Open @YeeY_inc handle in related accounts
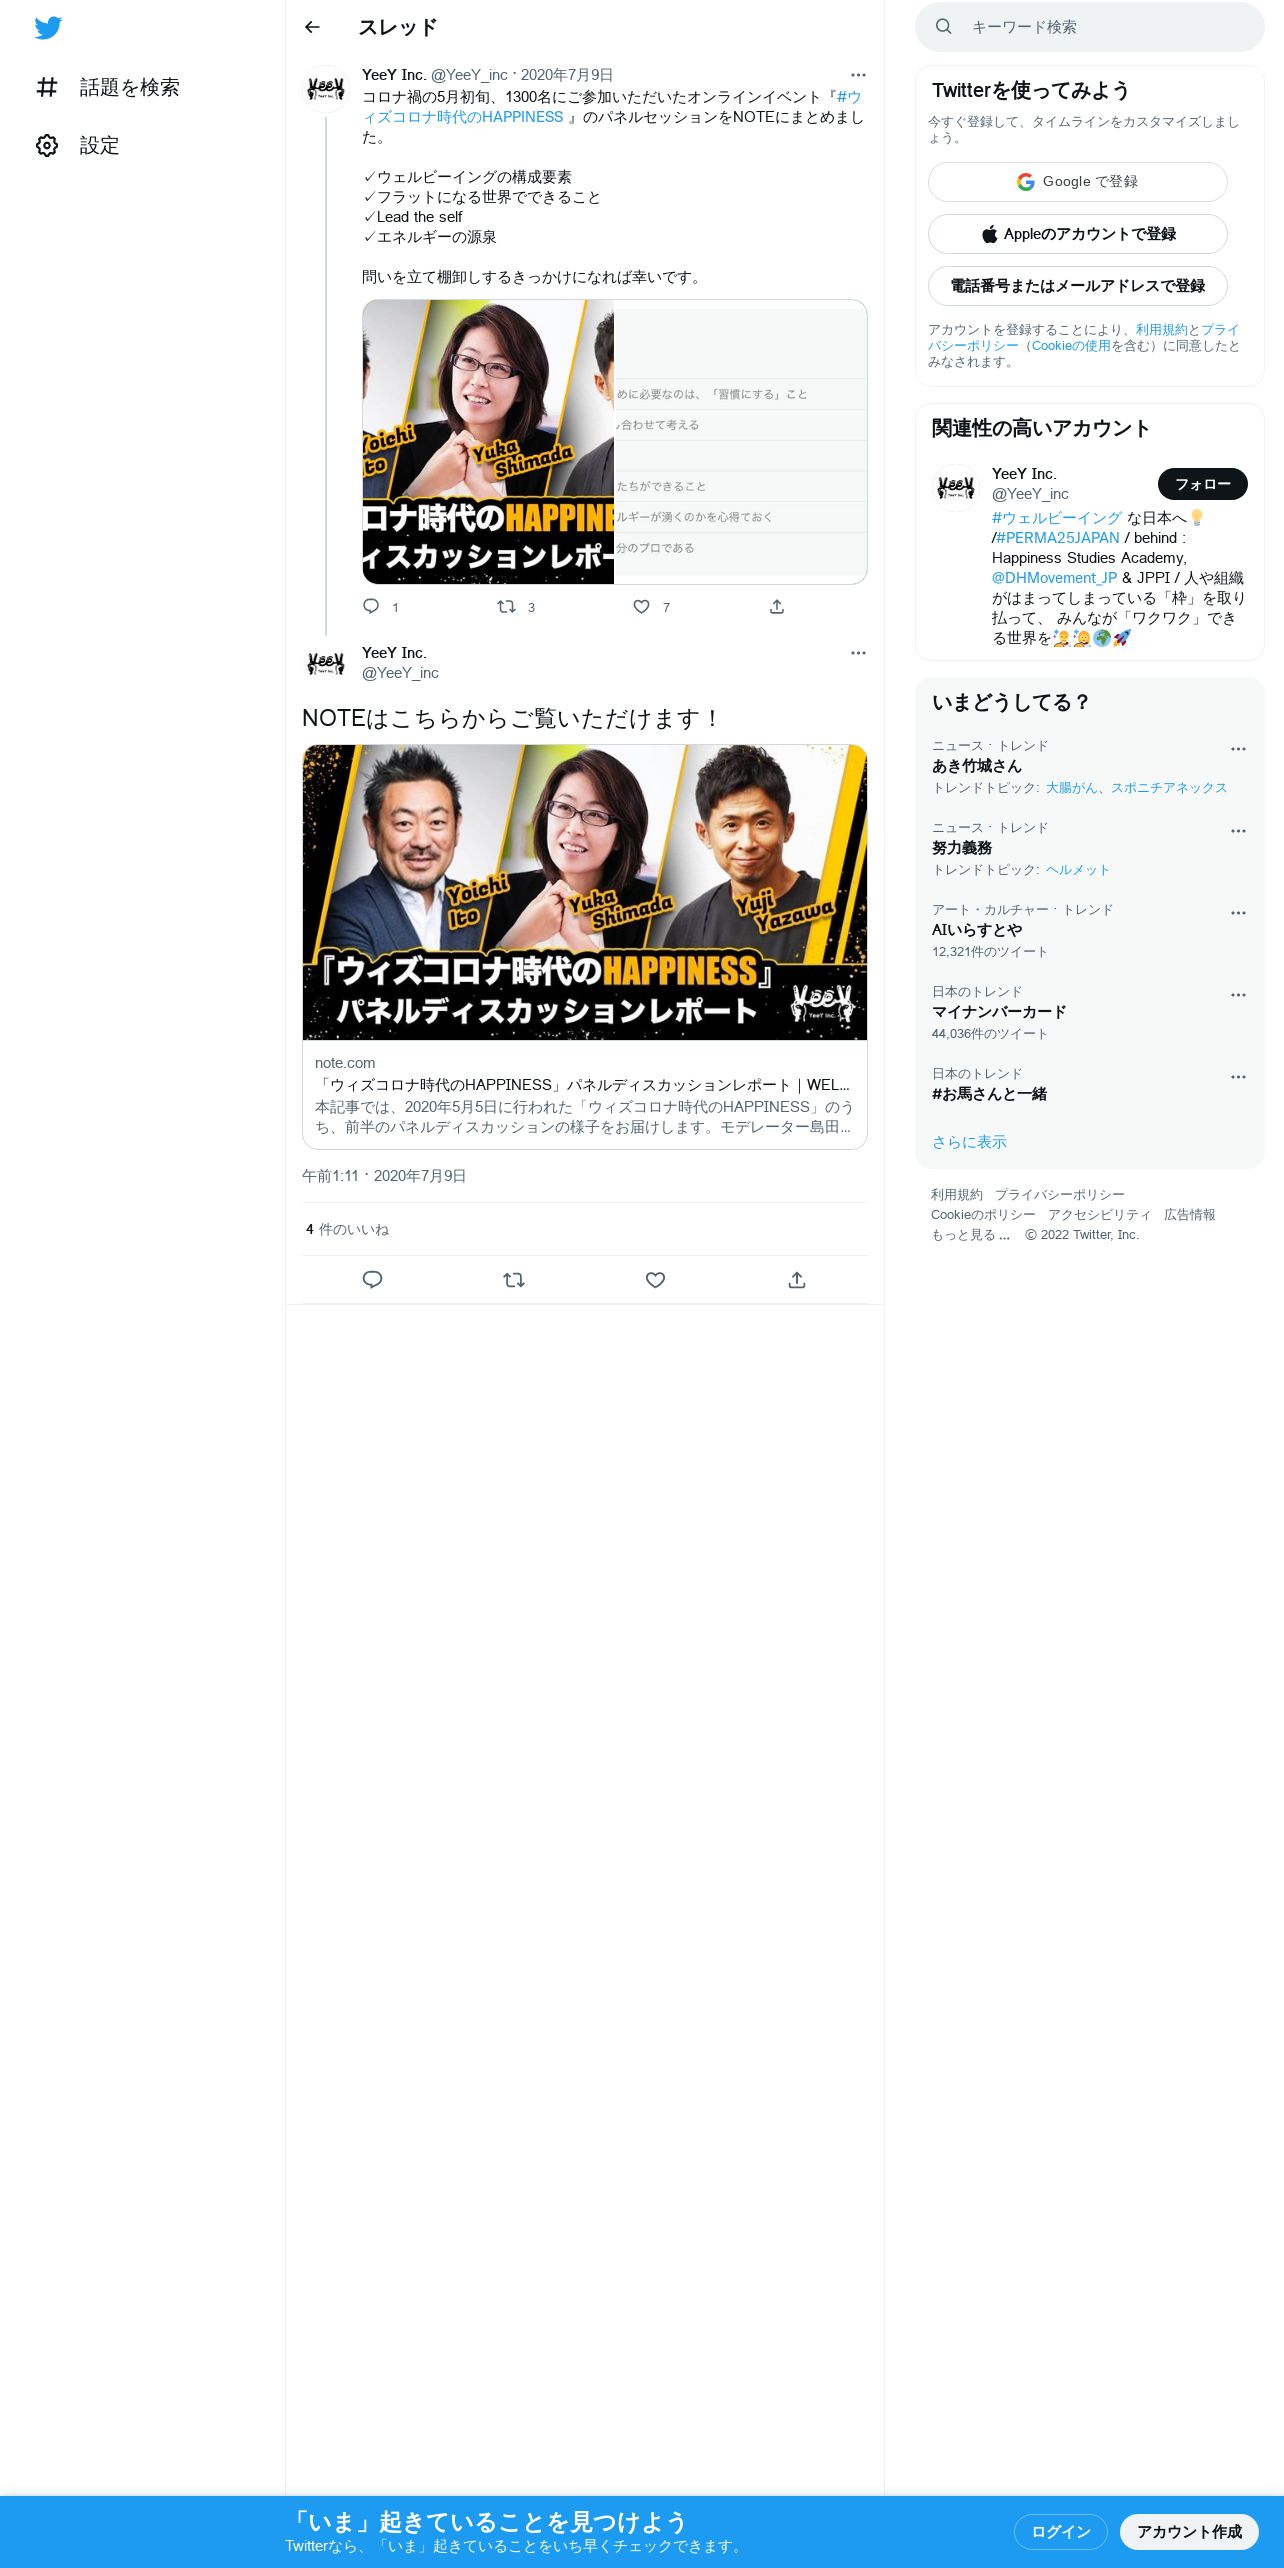1284x2568 pixels. coord(1030,494)
